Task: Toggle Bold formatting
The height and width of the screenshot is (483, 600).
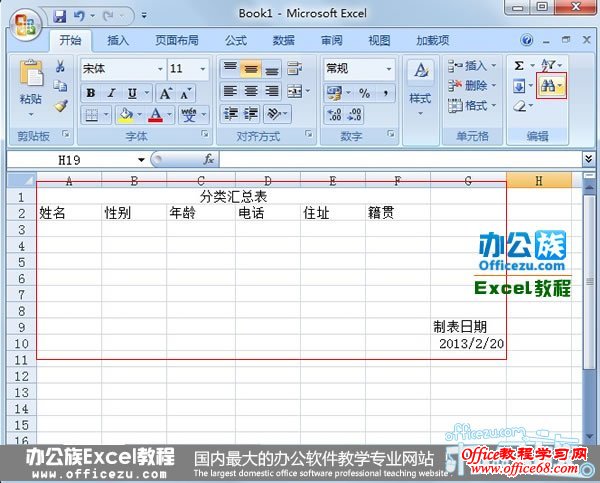Action: (91, 93)
